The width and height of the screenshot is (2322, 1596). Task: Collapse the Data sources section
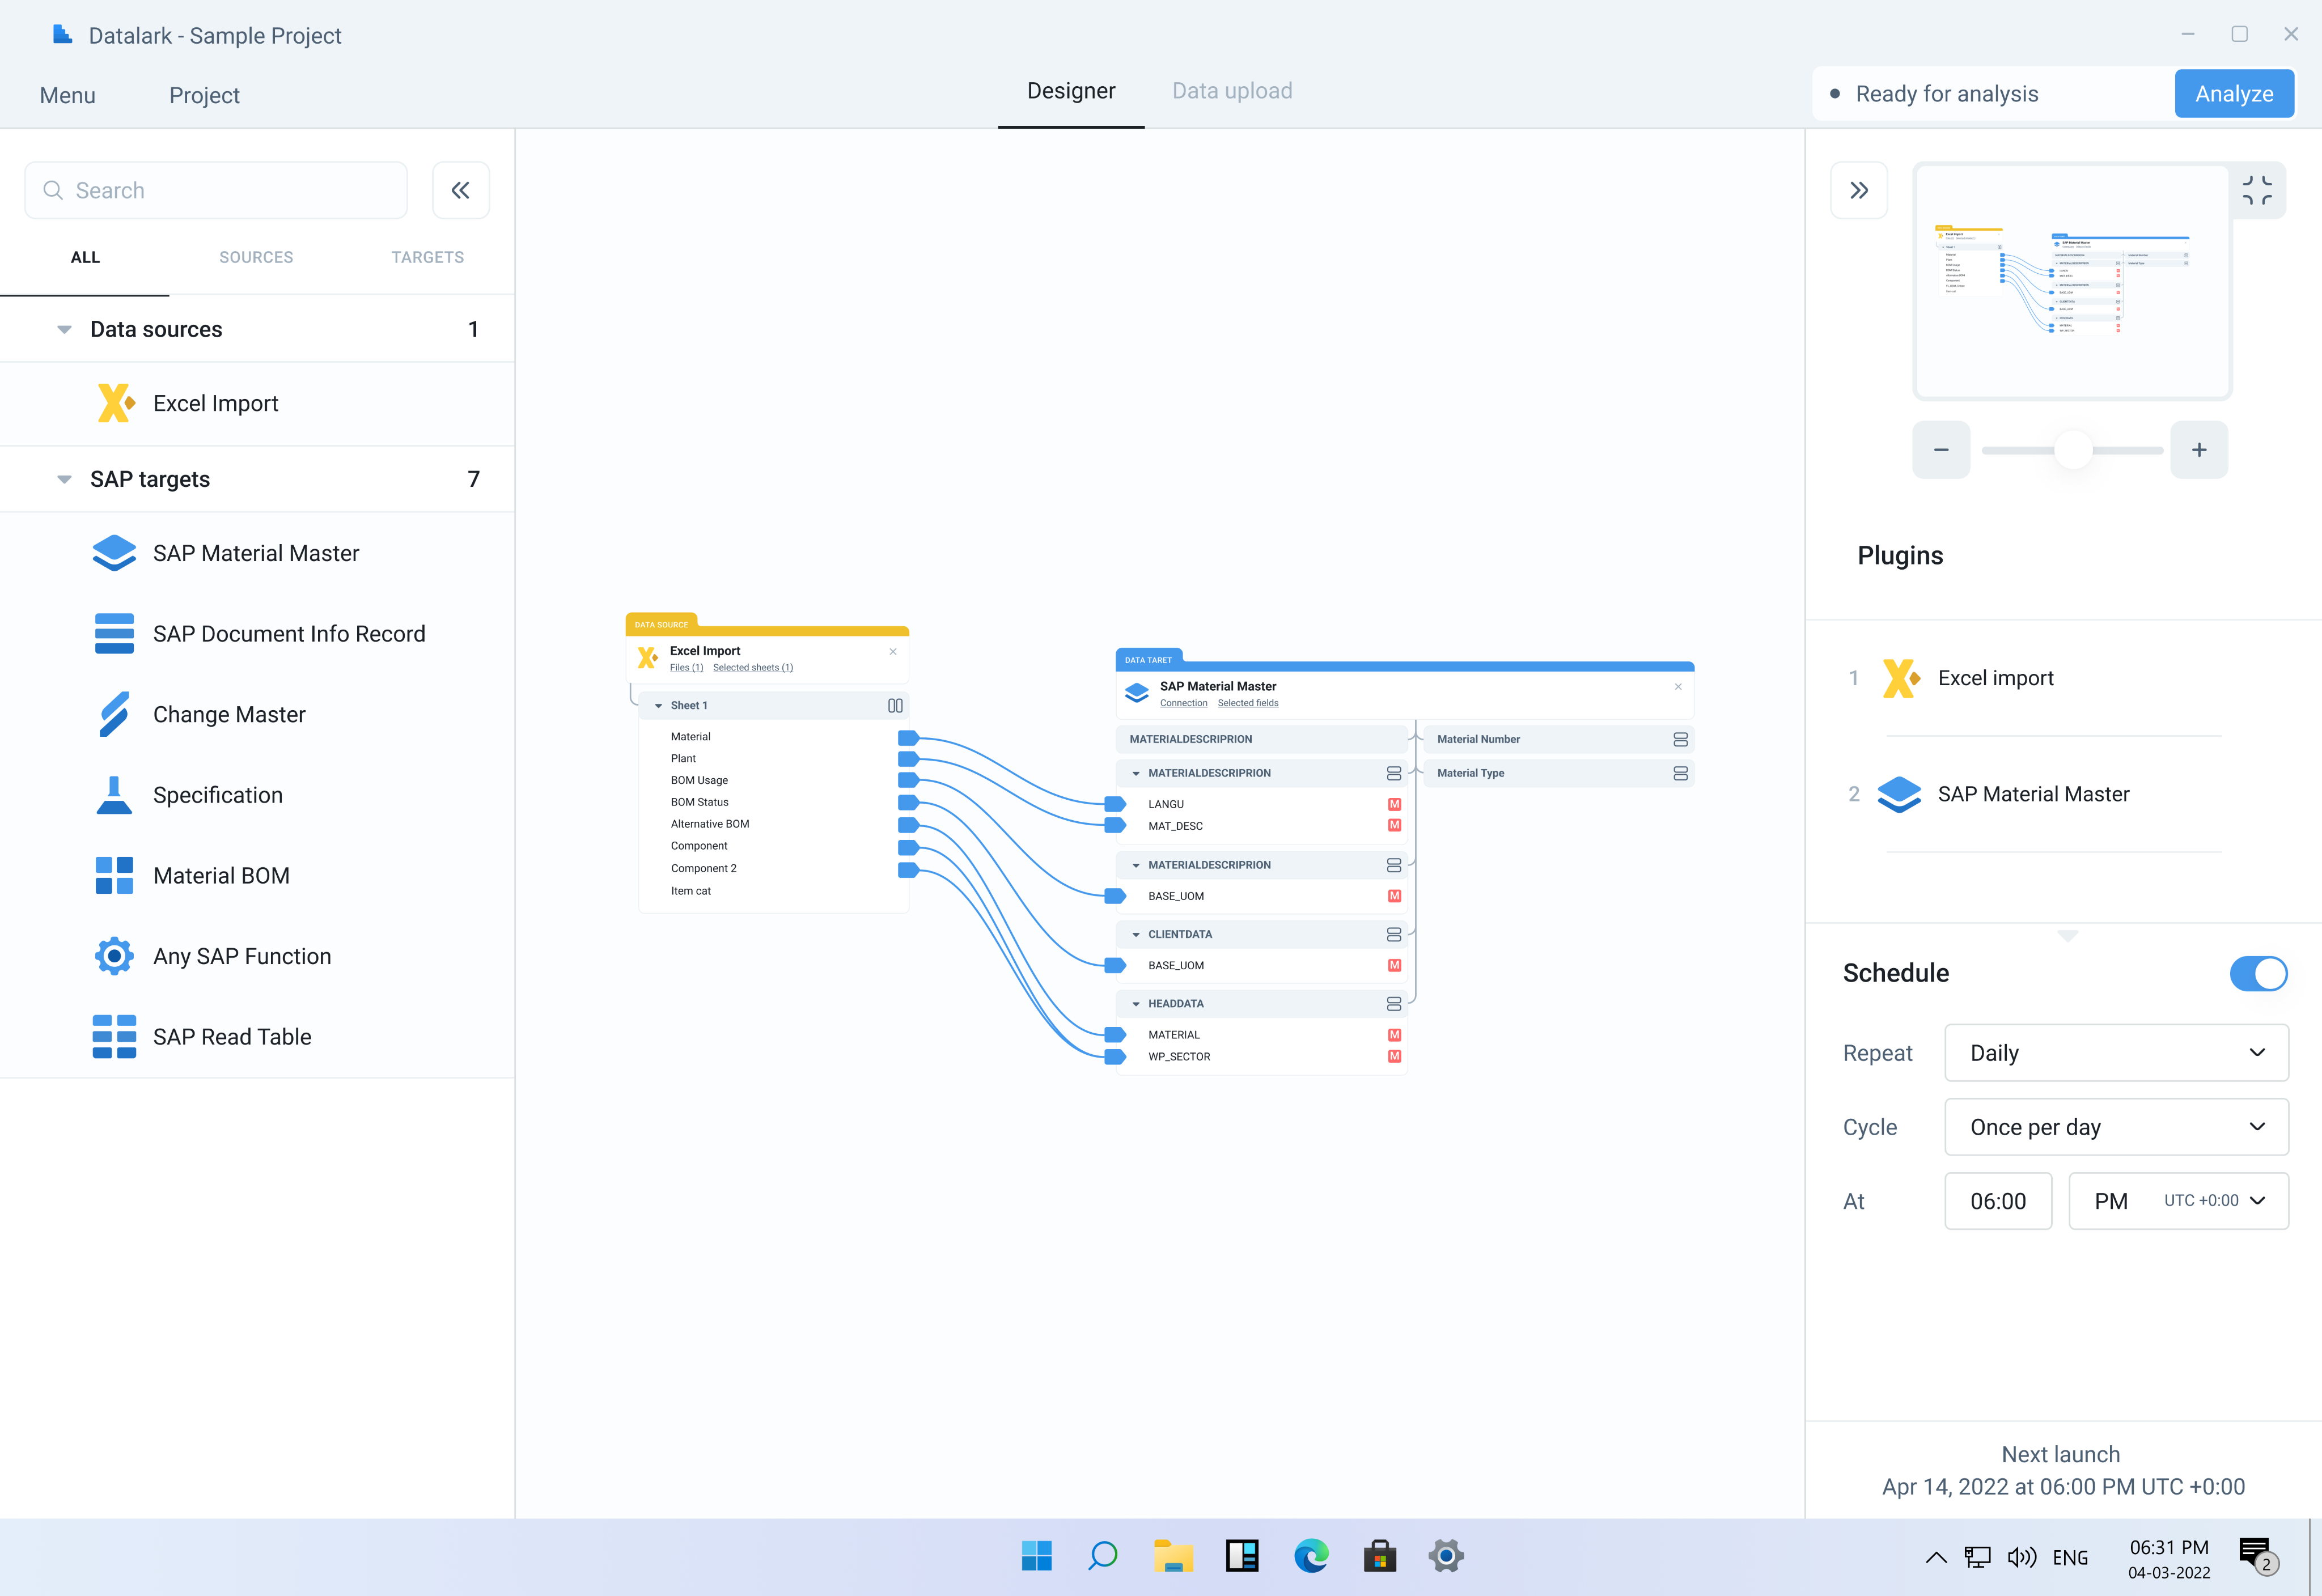click(x=64, y=329)
